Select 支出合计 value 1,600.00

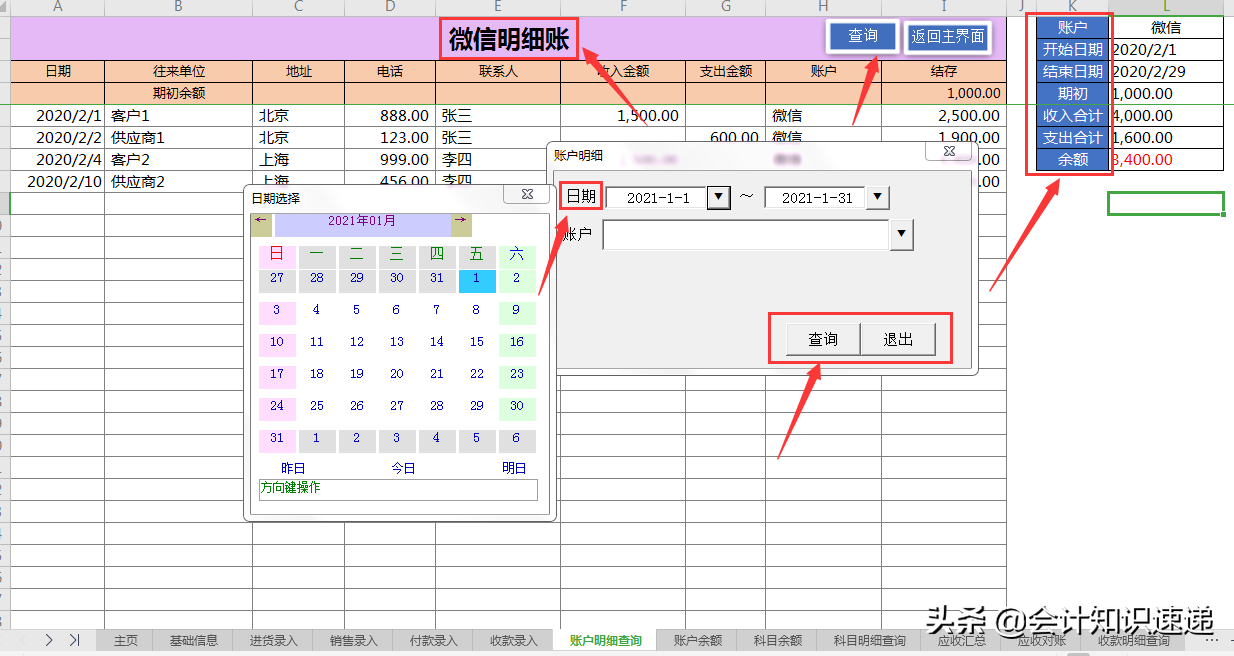tap(1166, 138)
